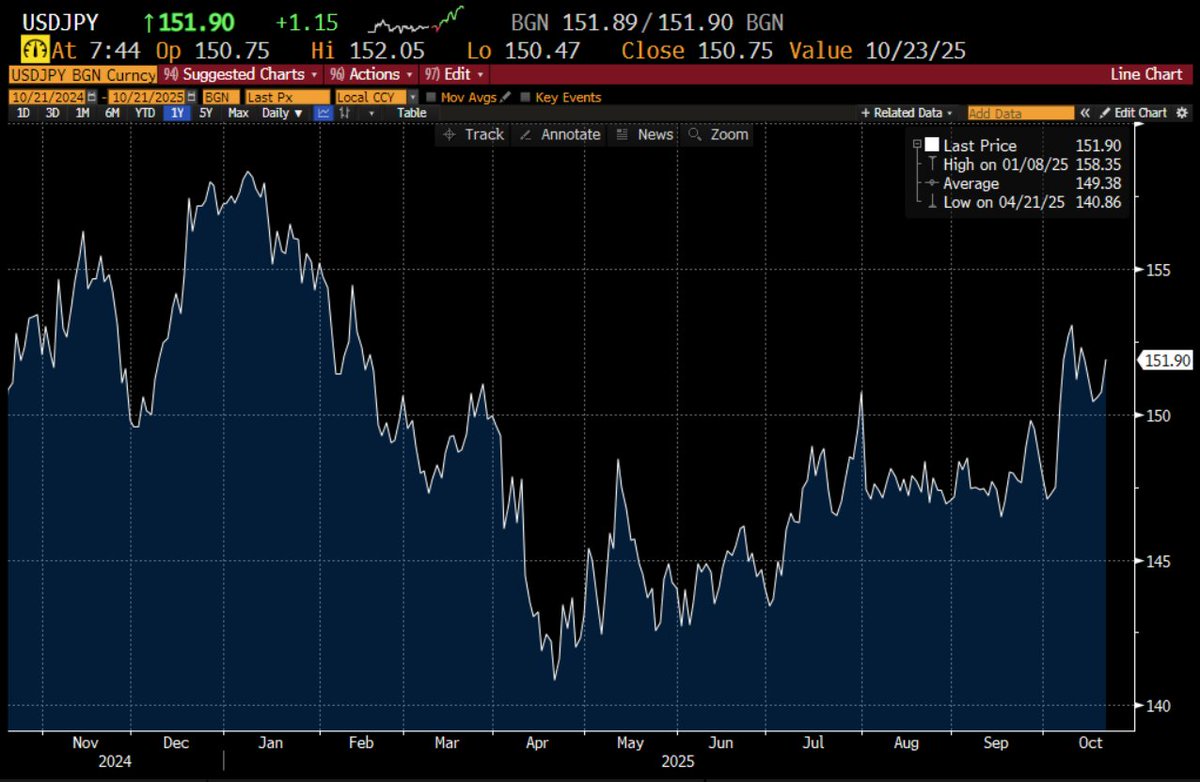Click the Add Data input field

point(1020,113)
